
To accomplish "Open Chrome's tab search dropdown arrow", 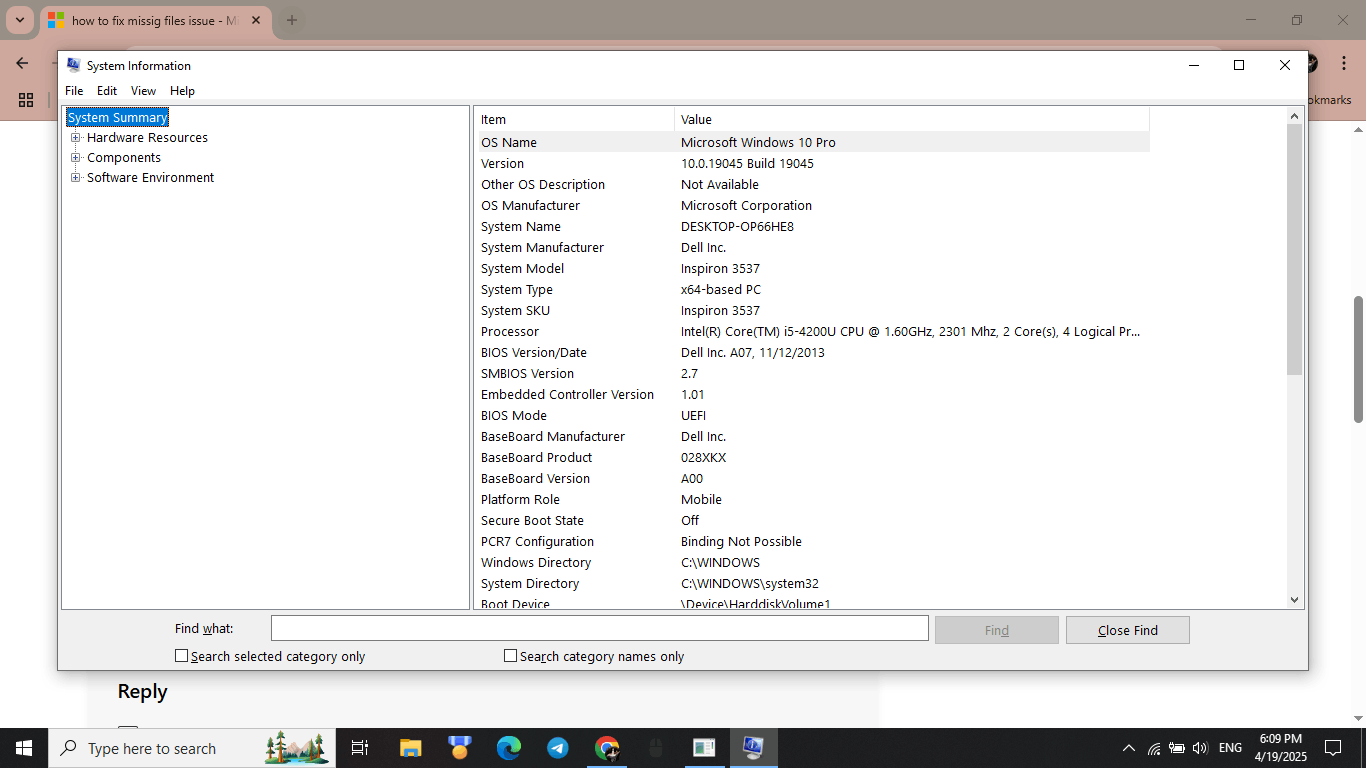I will point(19,20).
